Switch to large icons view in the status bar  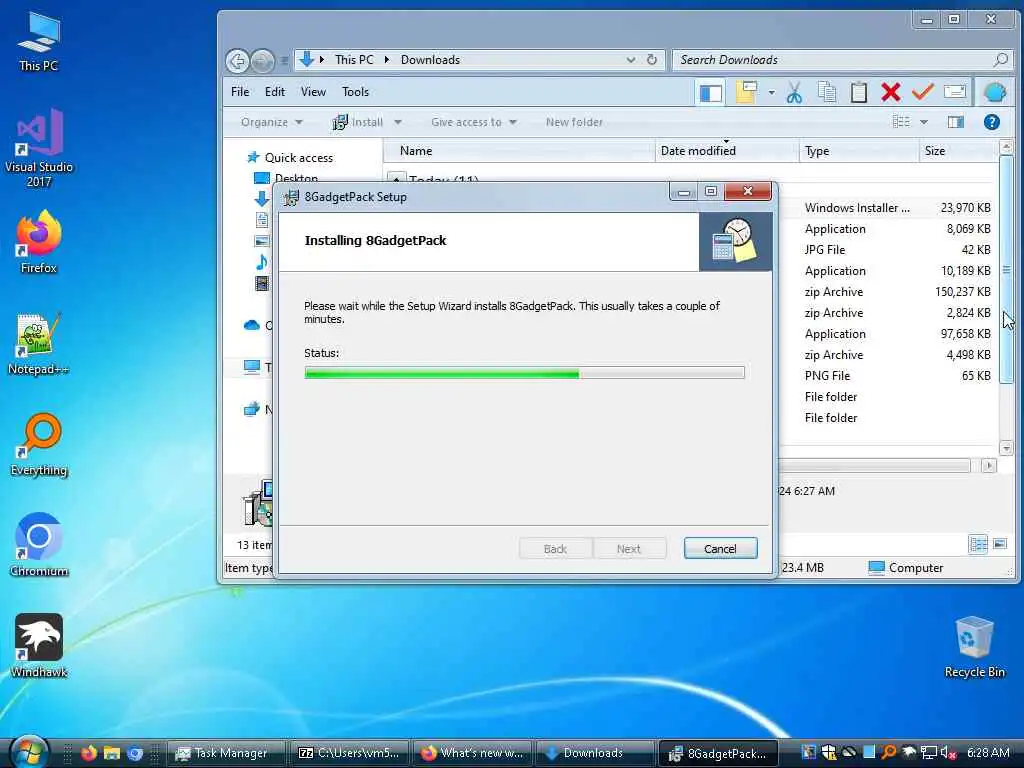coord(1000,544)
